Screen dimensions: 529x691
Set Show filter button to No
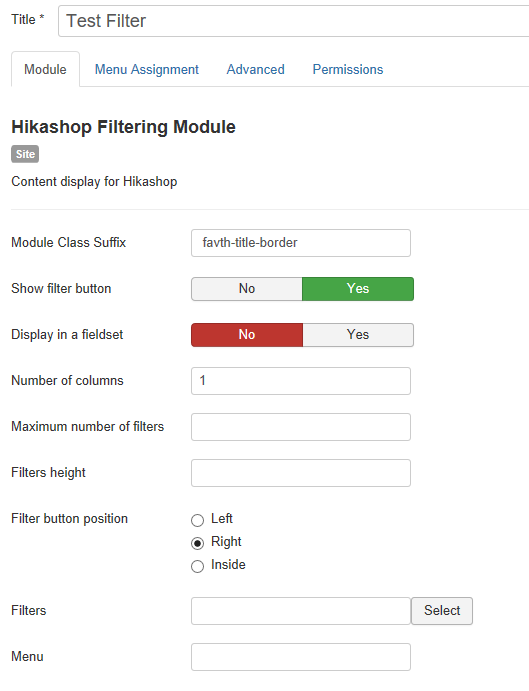[247, 289]
